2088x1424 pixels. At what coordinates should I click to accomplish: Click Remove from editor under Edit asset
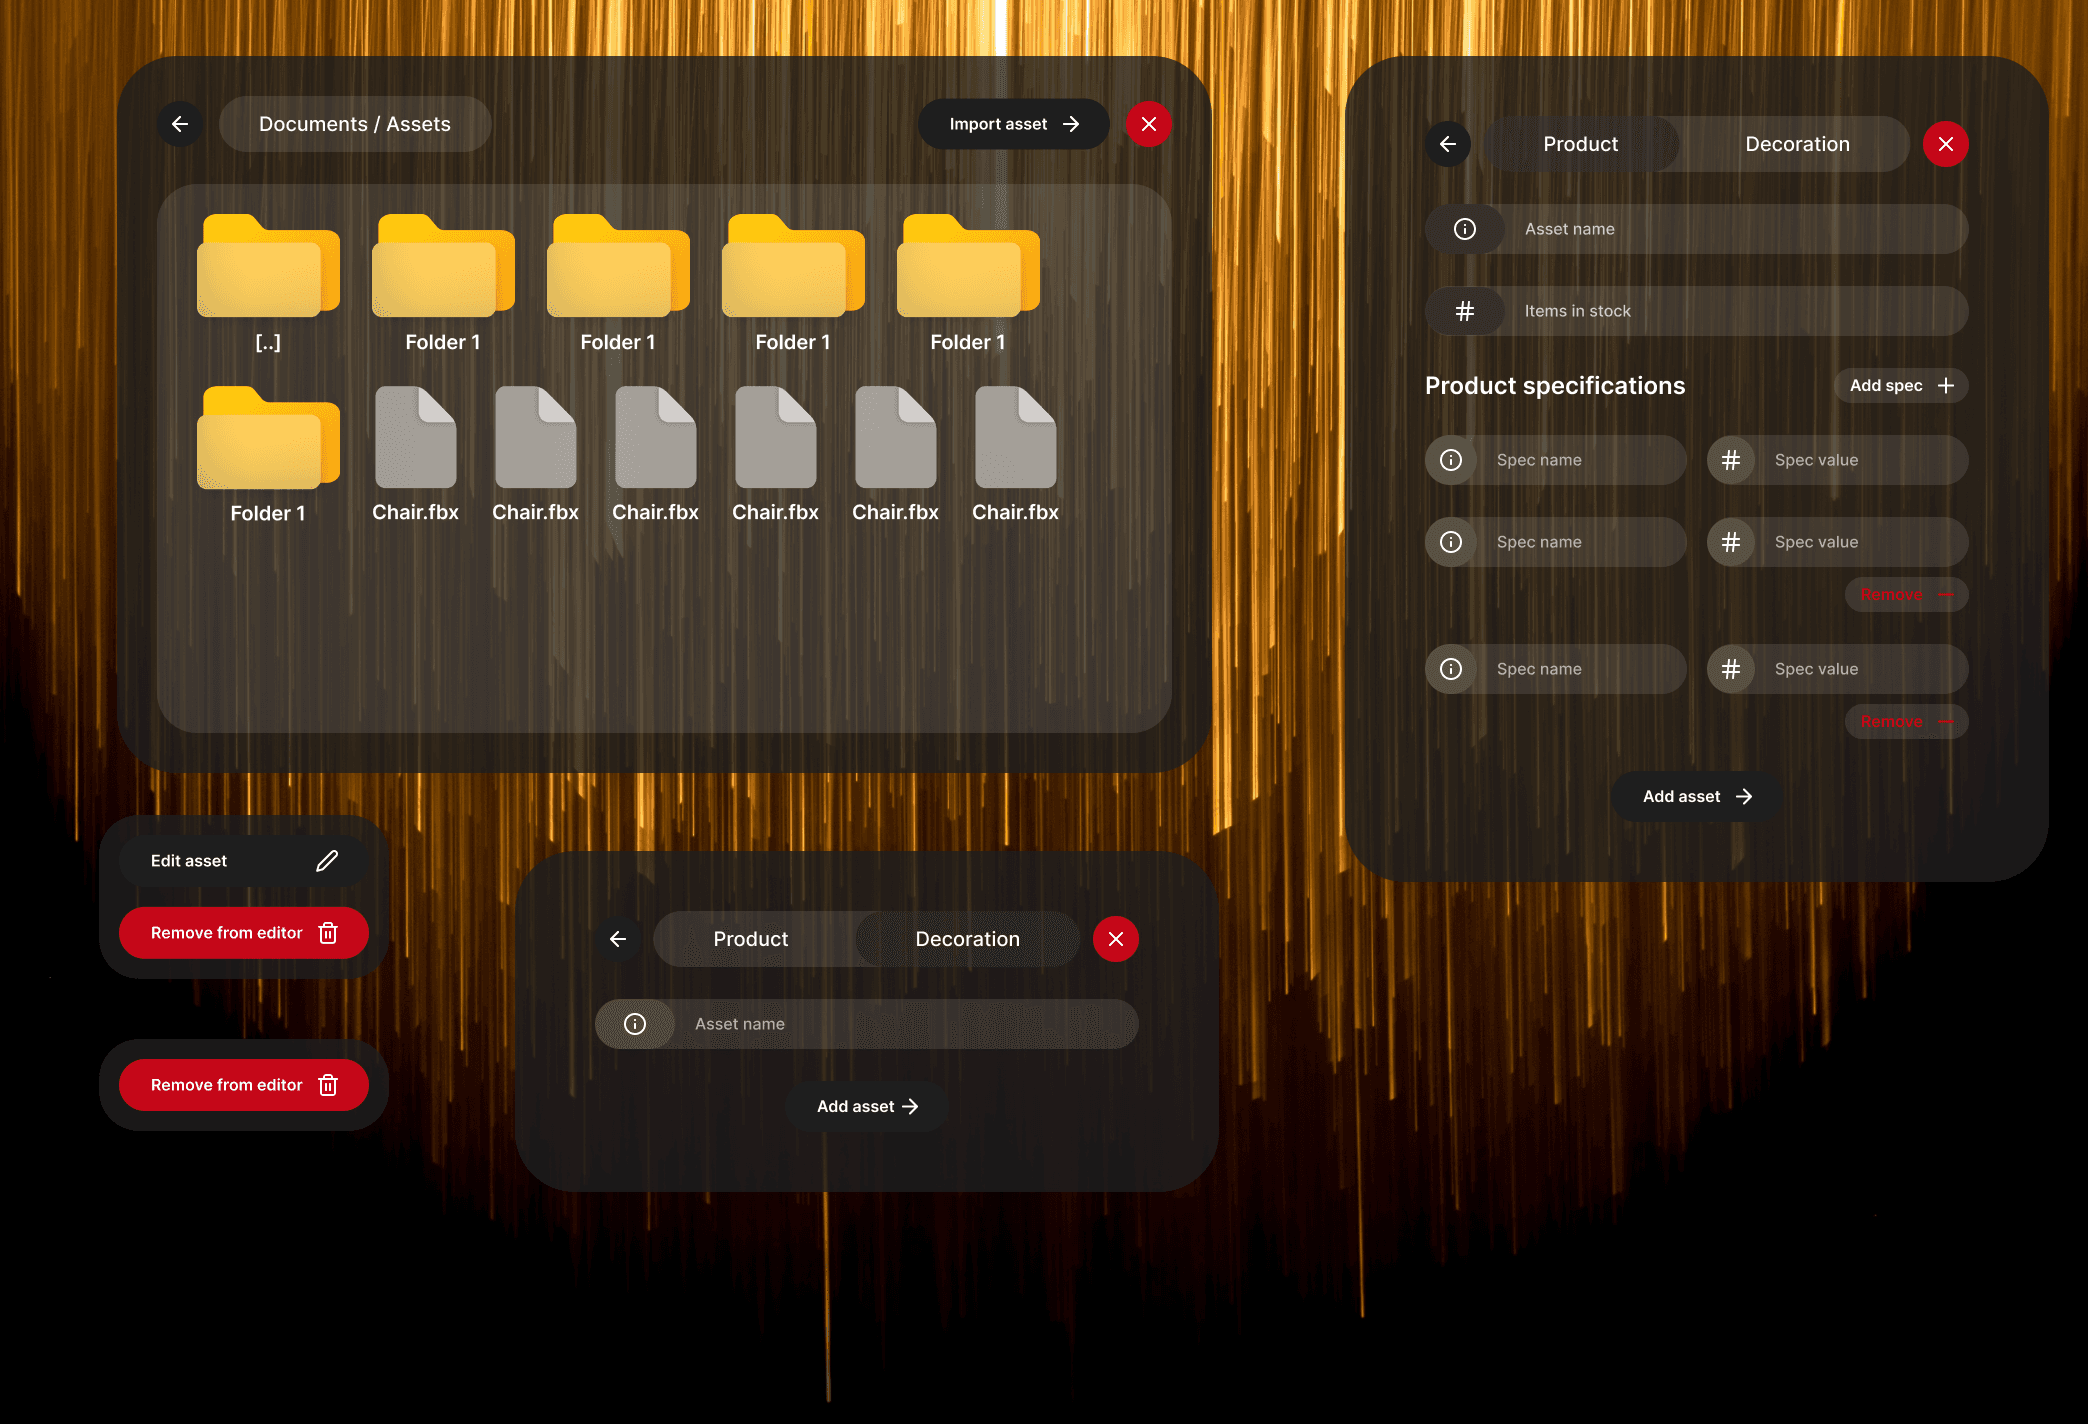(243, 933)
